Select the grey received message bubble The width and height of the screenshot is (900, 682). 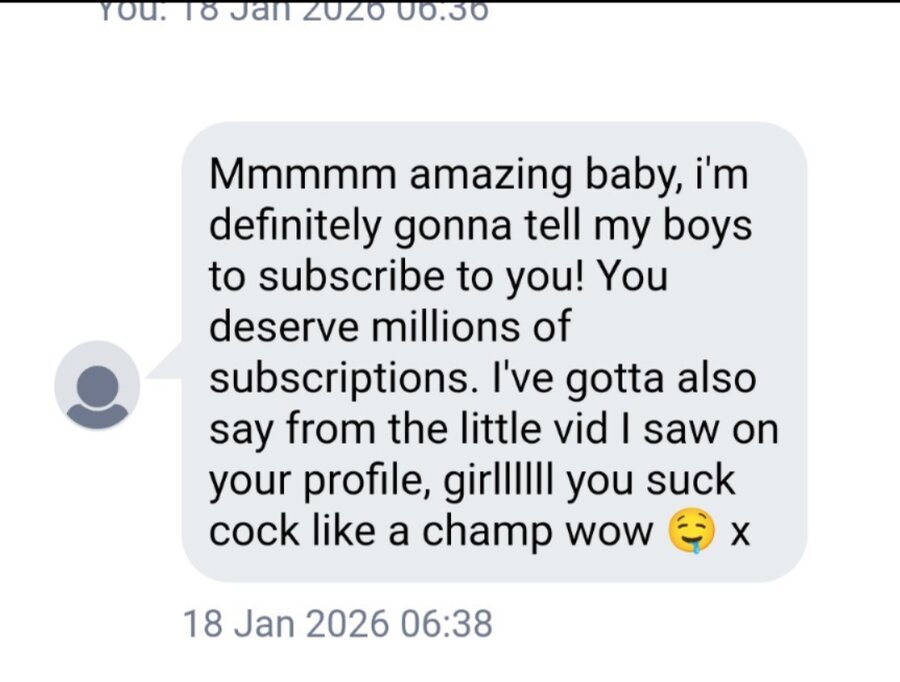(x=494, y=352)
